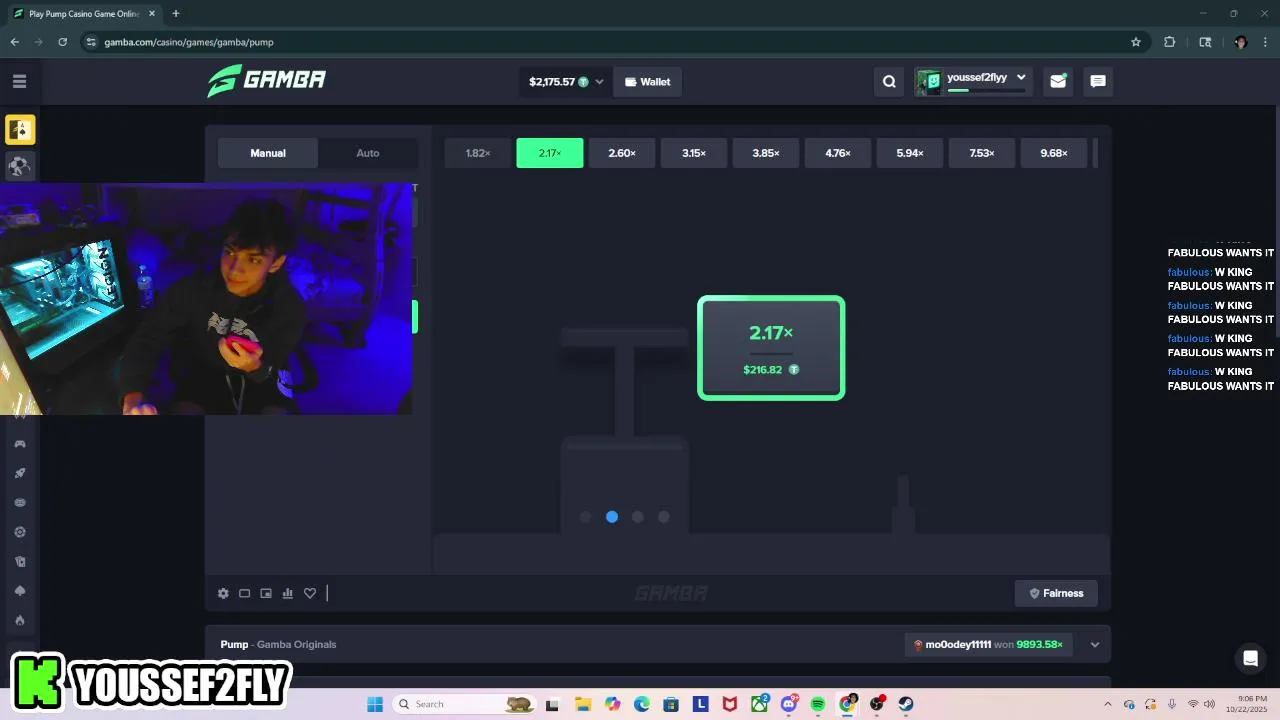Bookmark this page with the star
Viewport: 1280px width, 720px height.
coord(1136,42)
